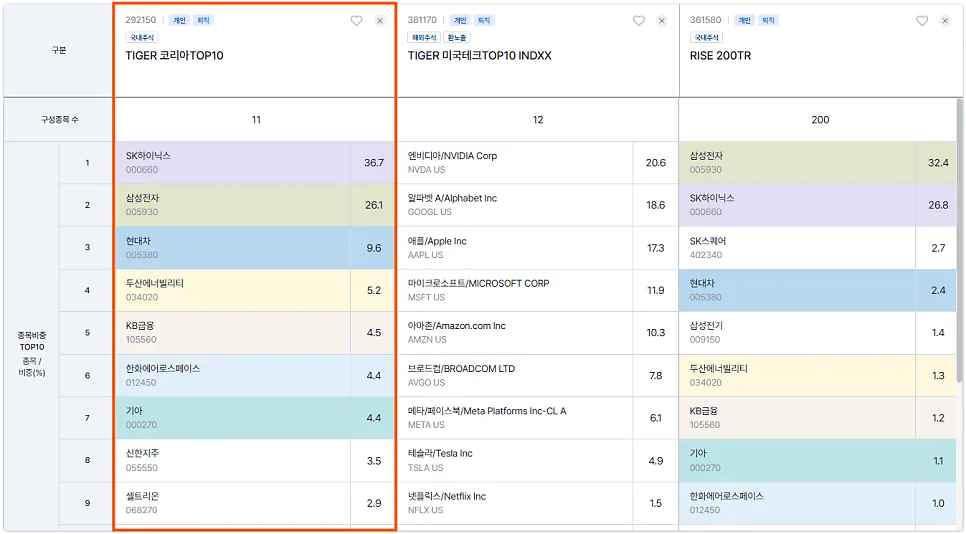
Task: Click constituent count 200 for RISE 200TR
Action: (x=820, y=119)
